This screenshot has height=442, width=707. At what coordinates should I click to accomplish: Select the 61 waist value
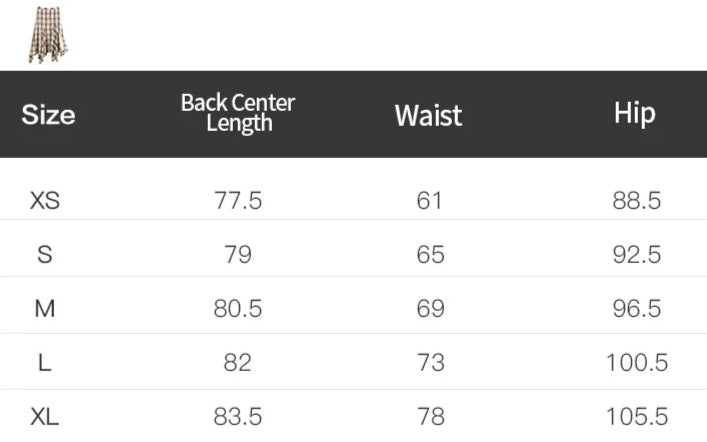tap(429, 201)
